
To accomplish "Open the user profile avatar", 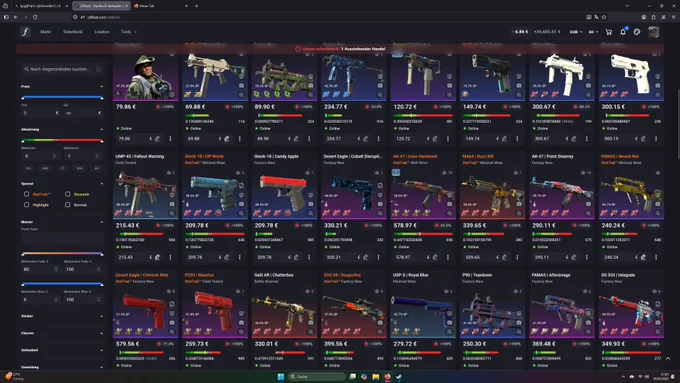I will (654, 32).
